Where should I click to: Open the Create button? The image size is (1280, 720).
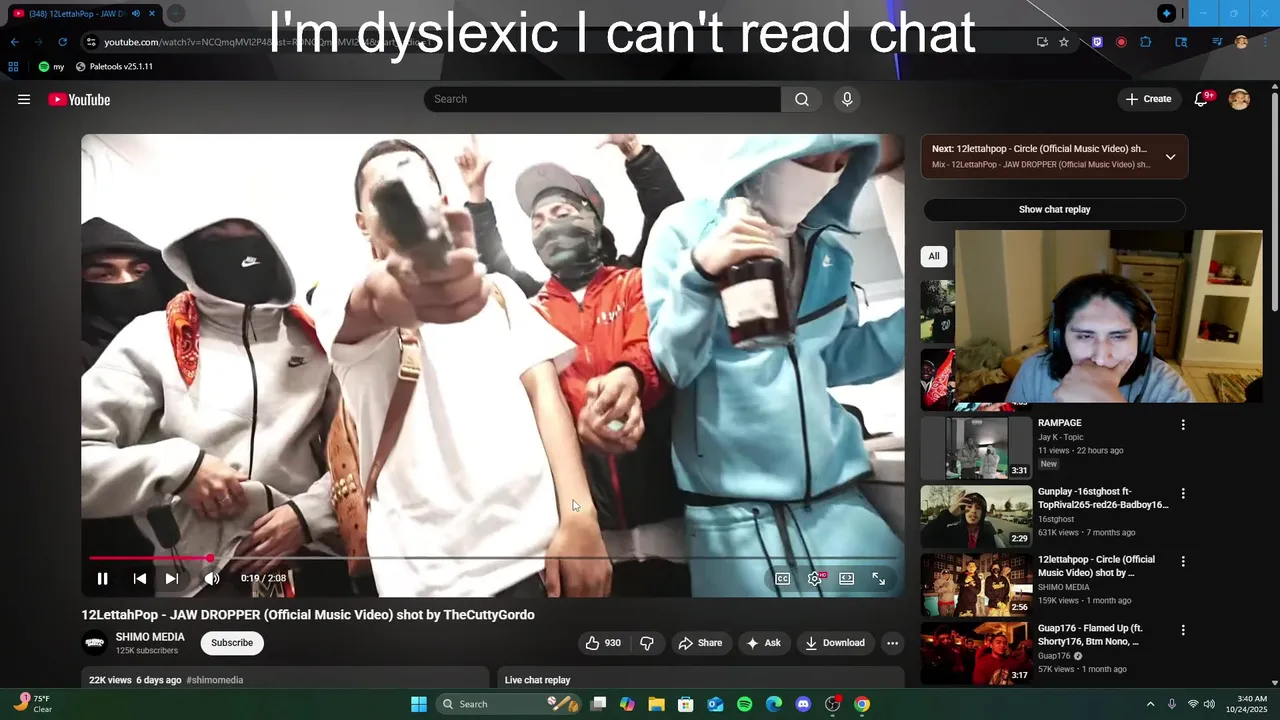1148,99
